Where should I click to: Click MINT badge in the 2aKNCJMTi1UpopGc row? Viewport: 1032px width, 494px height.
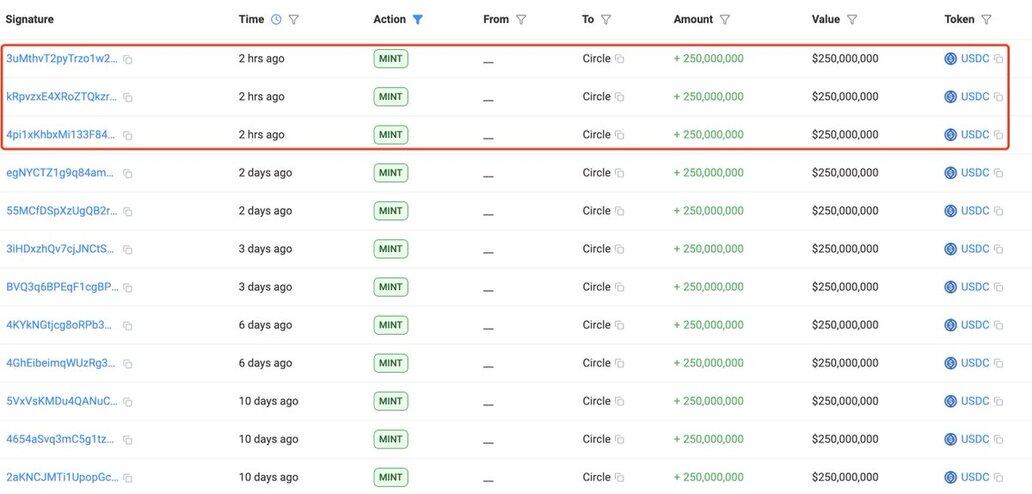tap(390, 477)
